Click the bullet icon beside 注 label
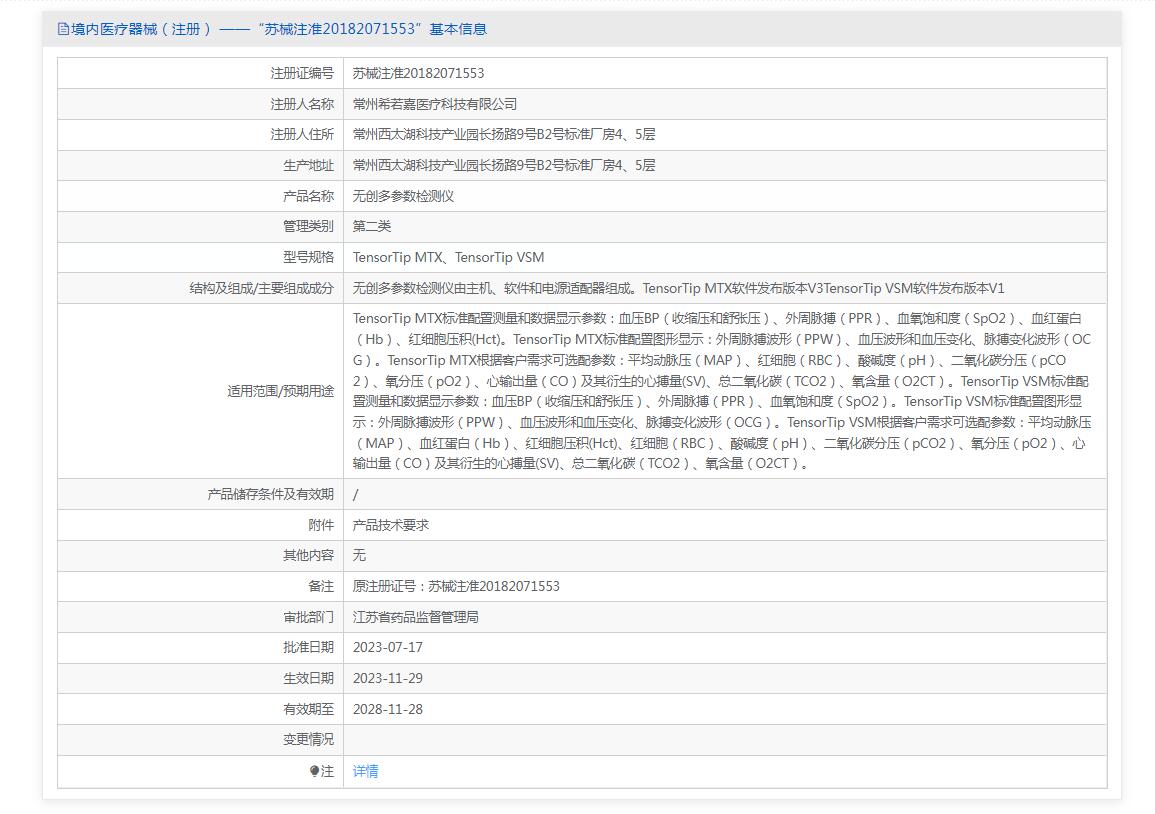The image size is (1155, 814). (x=315, y=771)
